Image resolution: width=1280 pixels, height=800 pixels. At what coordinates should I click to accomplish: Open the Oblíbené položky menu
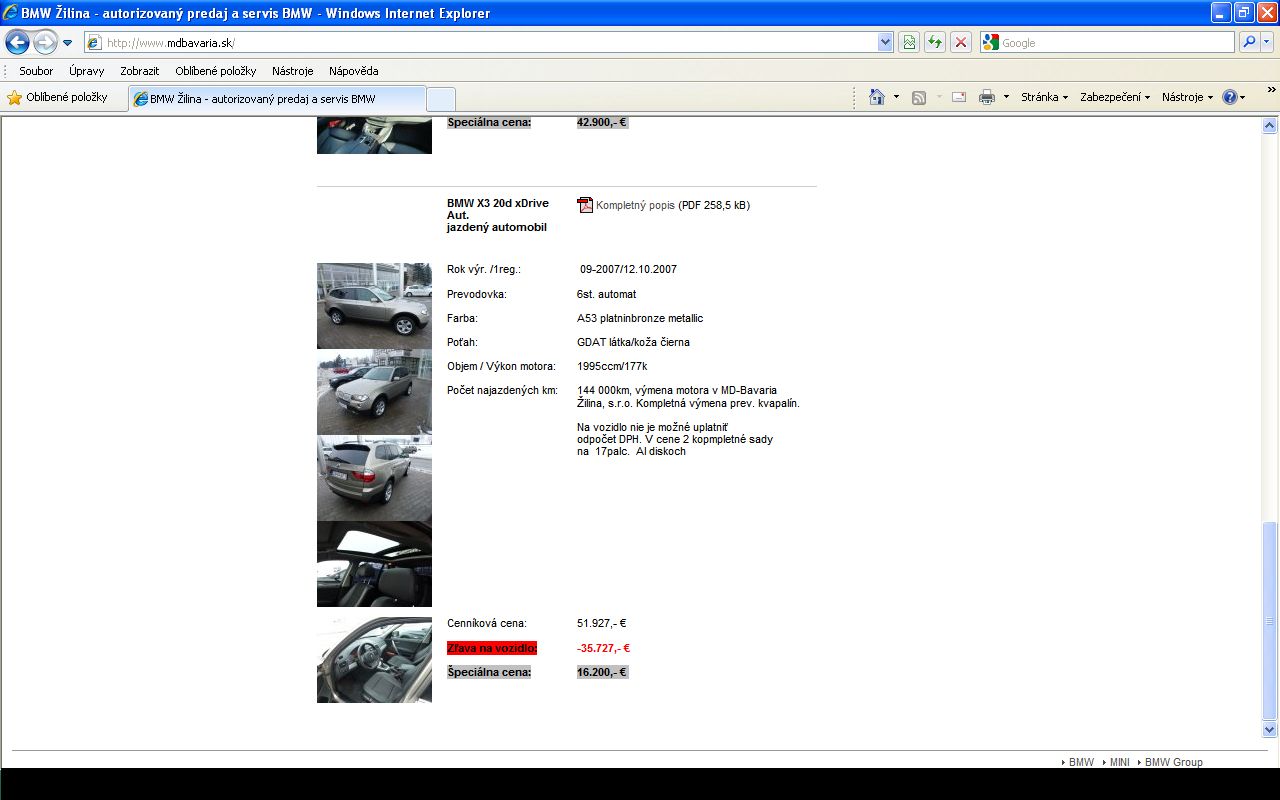pos(216,71)
